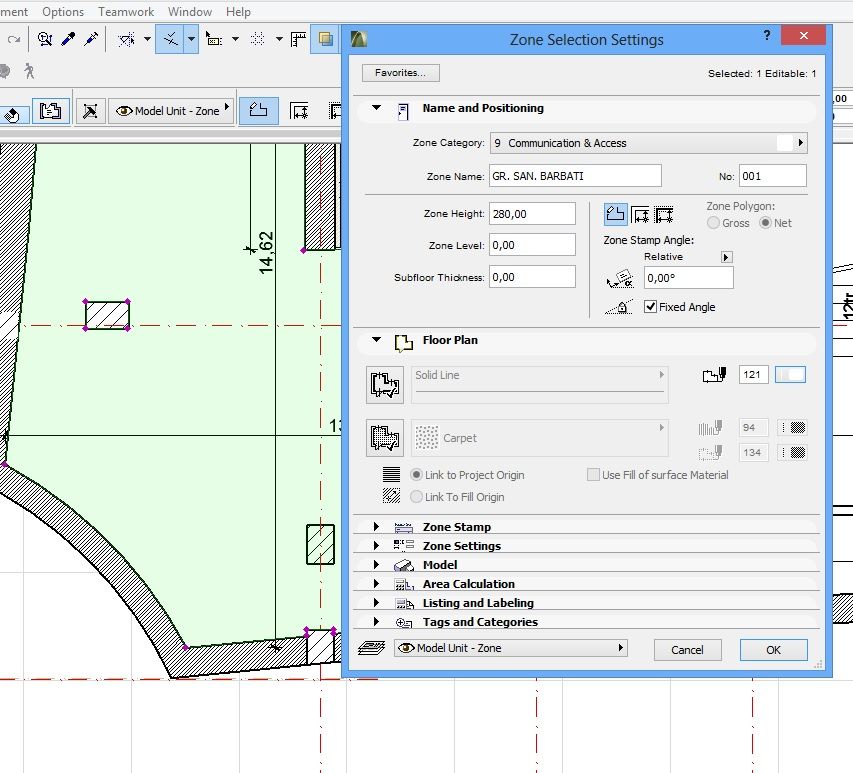The width and height of the screenshot is (853, 773).
Task: Toggle the zone cover fill override button
Action: (385, 438)
